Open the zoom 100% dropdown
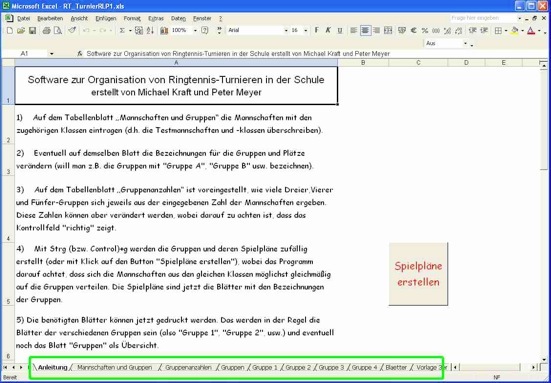The width and height of the screenshot is (551, 383). [x=195, y=31]
